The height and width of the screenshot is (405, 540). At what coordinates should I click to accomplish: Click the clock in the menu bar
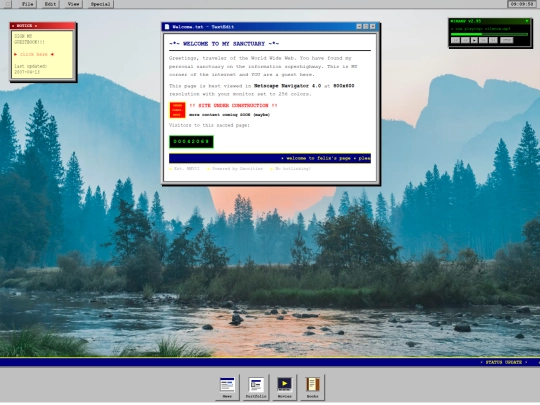point(522,4)
